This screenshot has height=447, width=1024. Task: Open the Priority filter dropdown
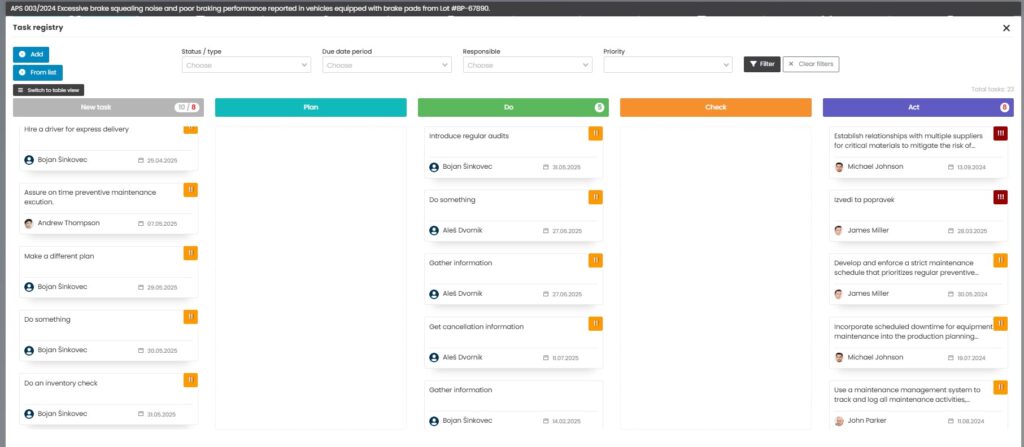coord(669,65)
